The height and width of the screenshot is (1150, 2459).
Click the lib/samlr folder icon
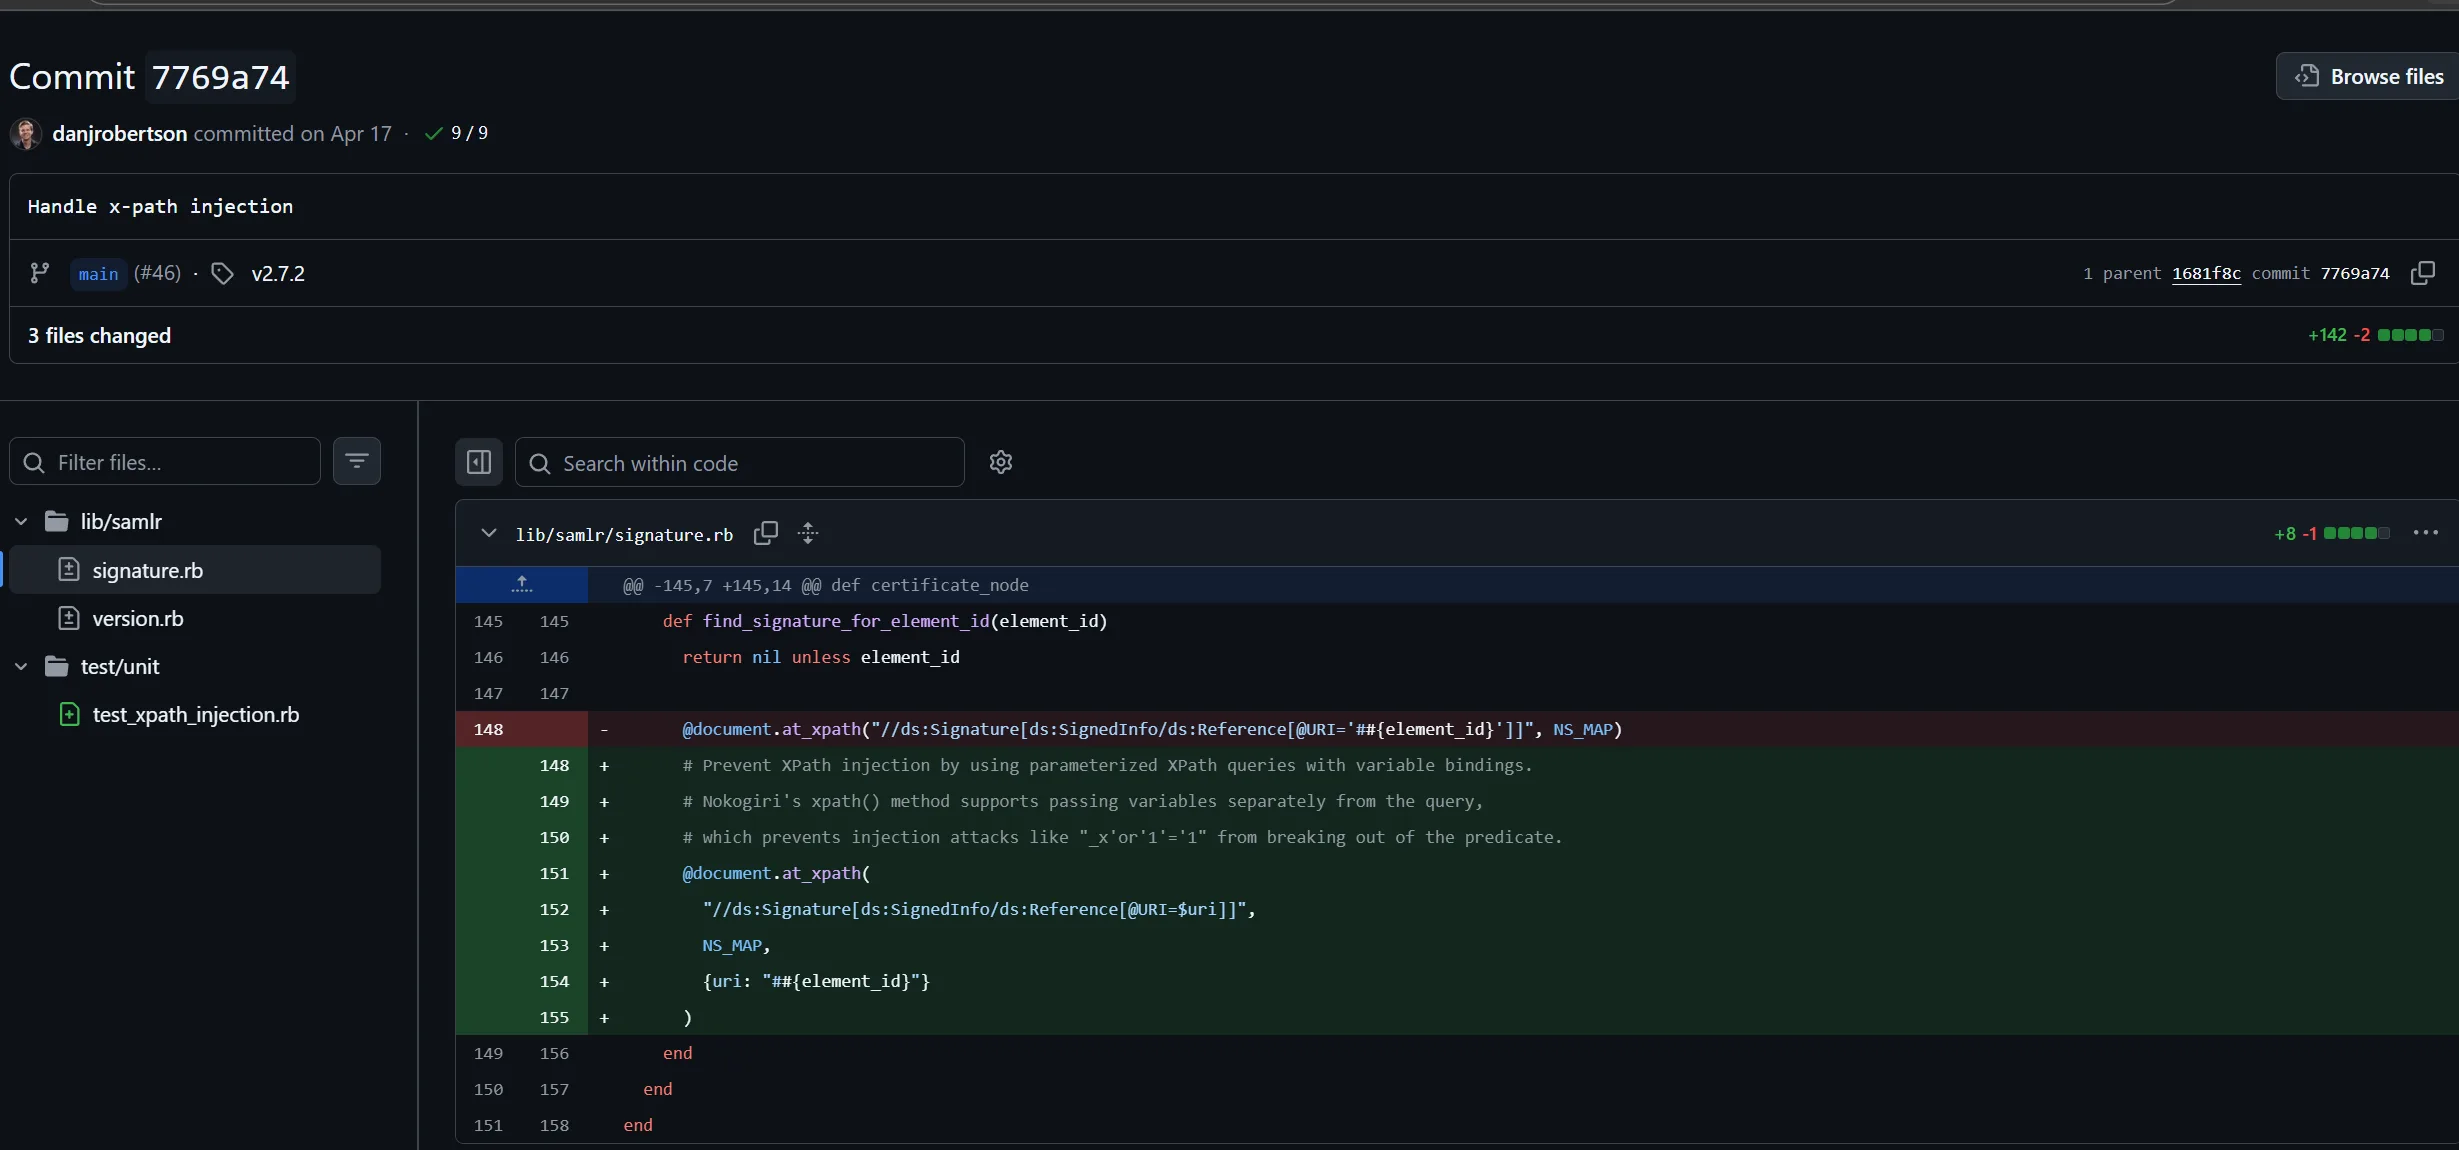57,521
